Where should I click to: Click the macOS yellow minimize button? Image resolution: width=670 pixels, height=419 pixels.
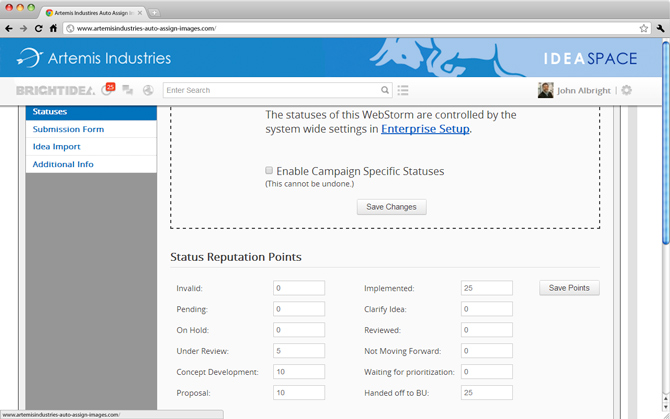coord(20,7)
